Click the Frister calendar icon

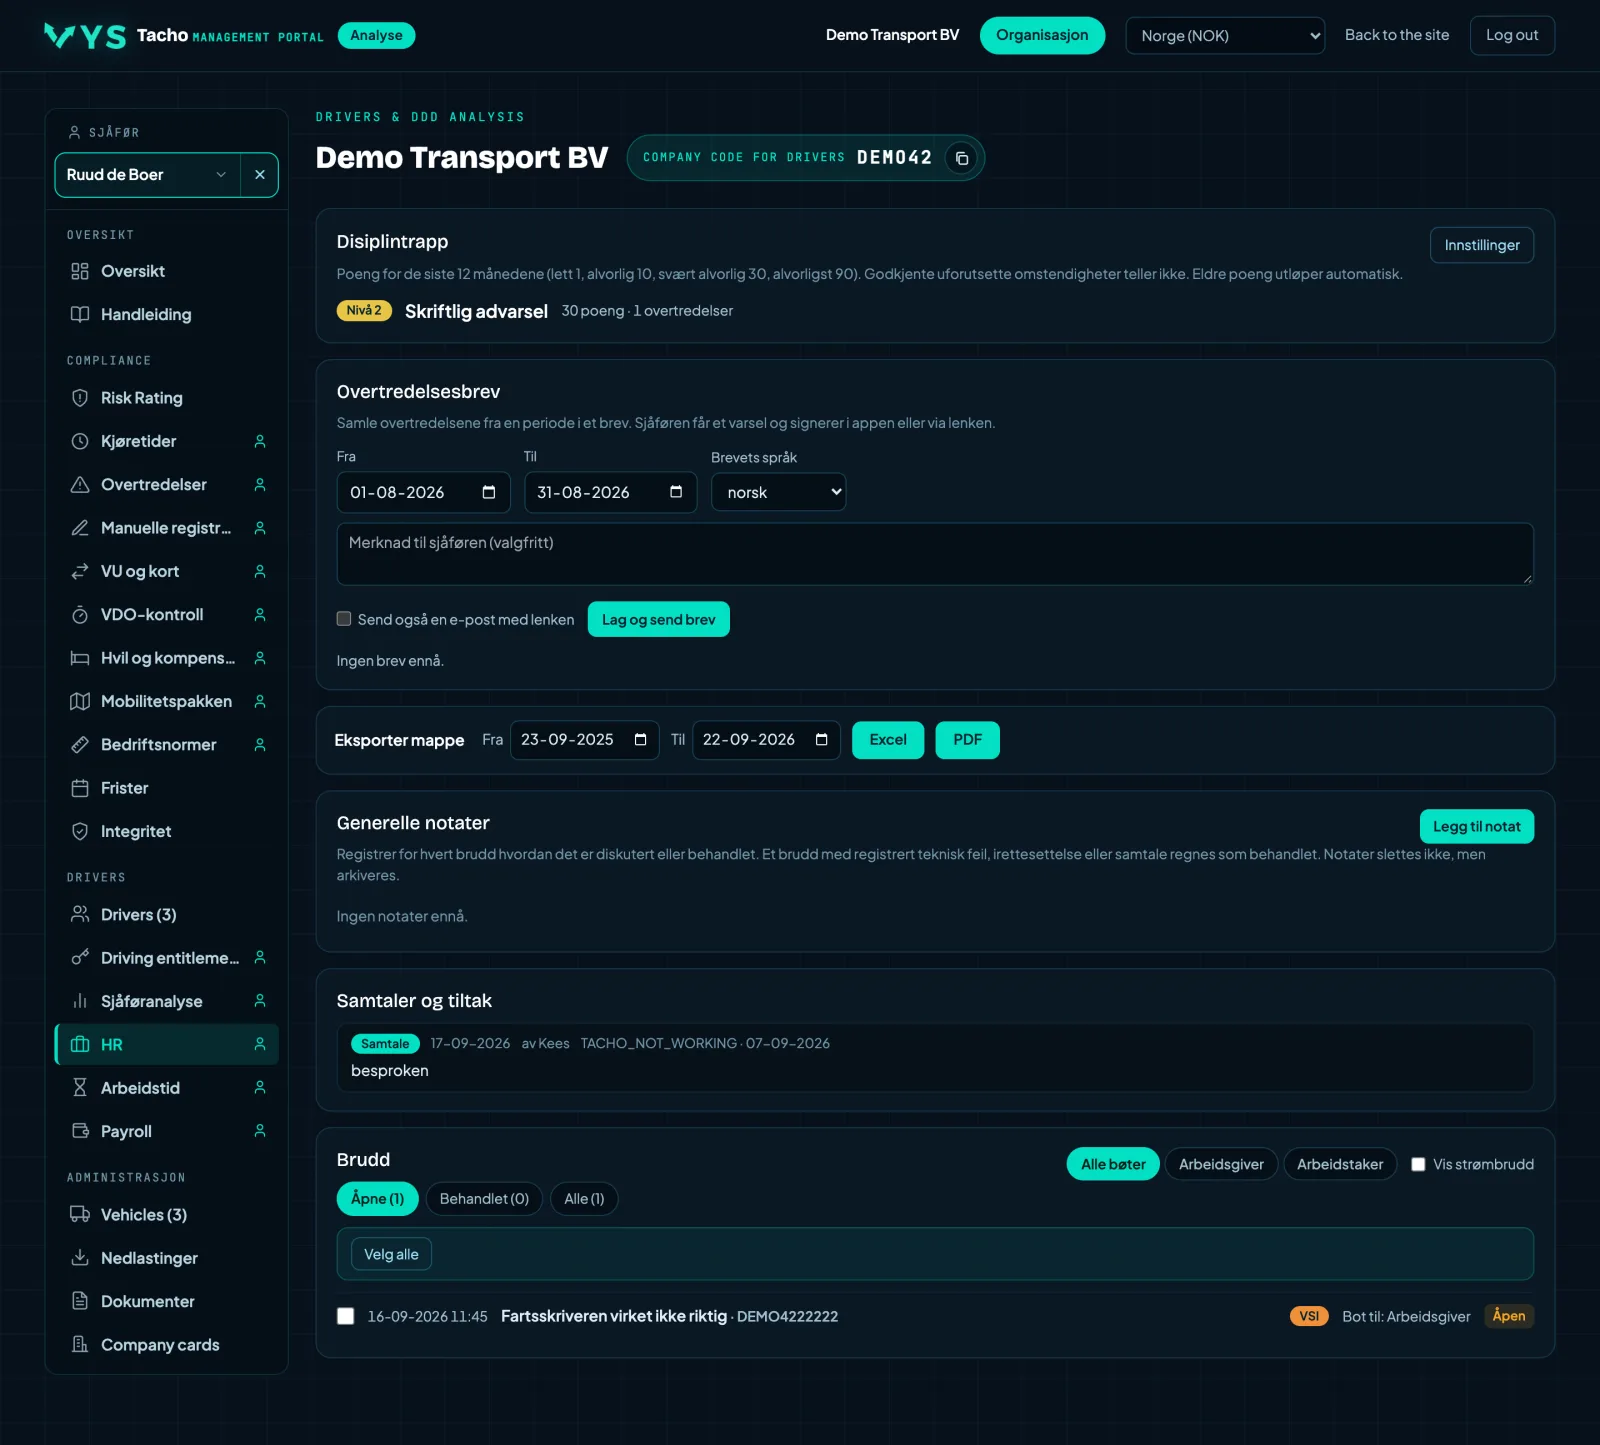point(80,788)
